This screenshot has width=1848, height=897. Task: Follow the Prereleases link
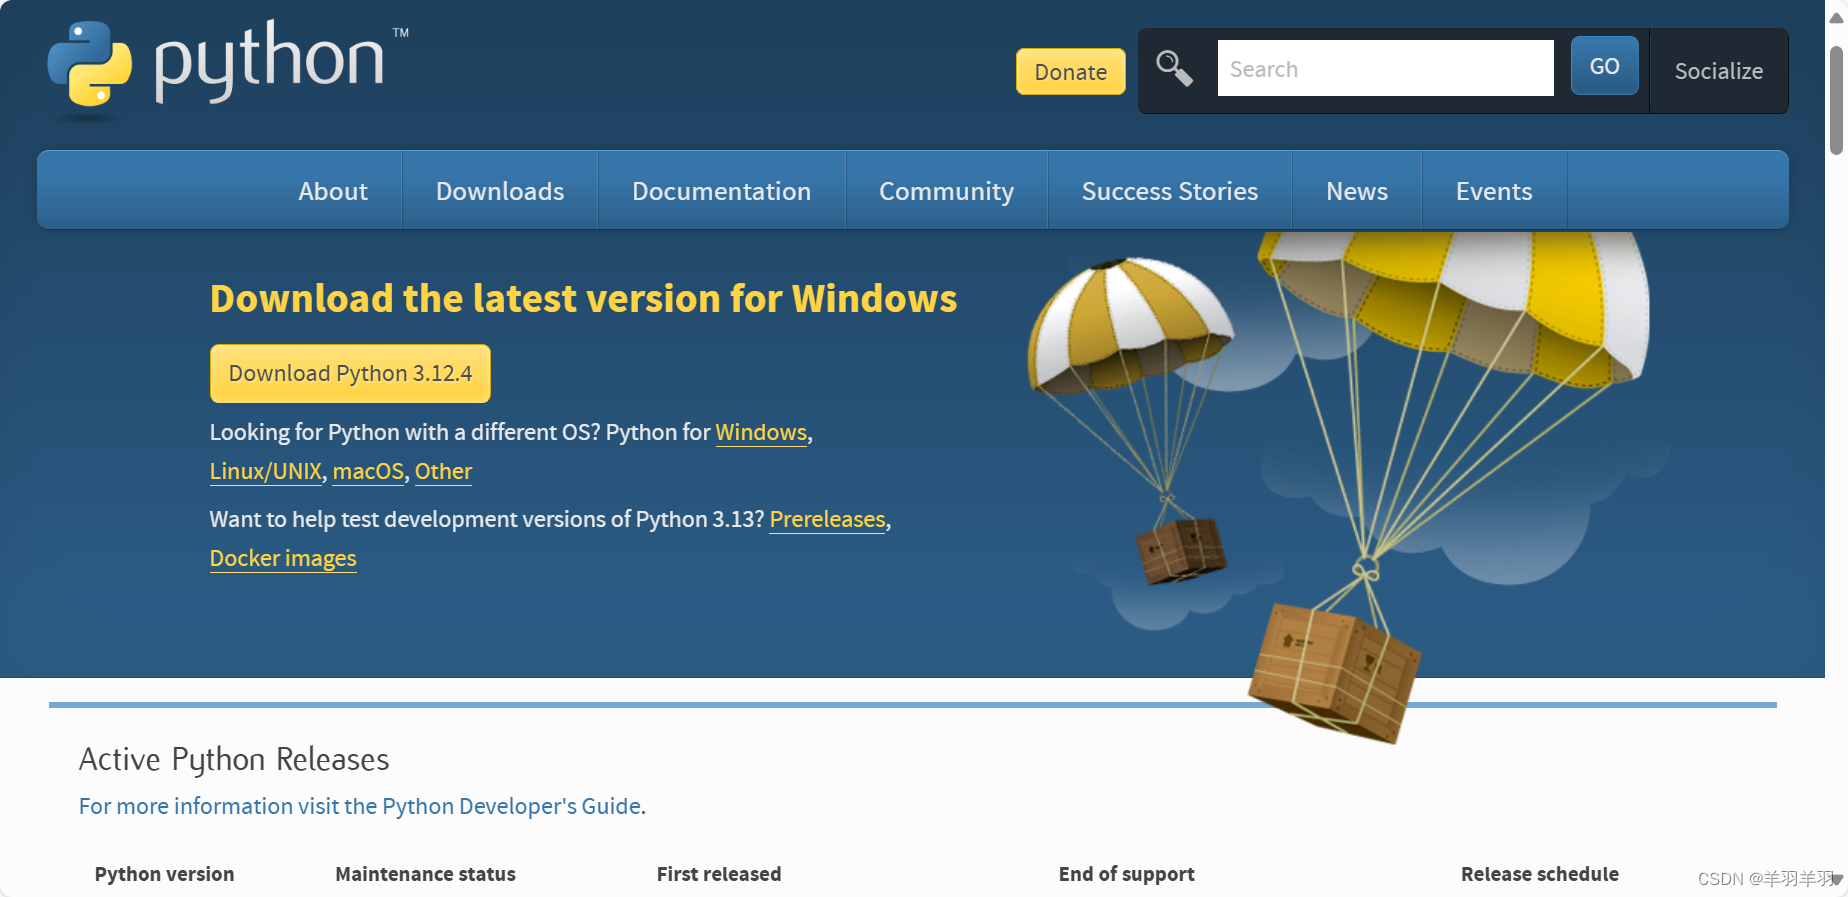tap(827, 519)
